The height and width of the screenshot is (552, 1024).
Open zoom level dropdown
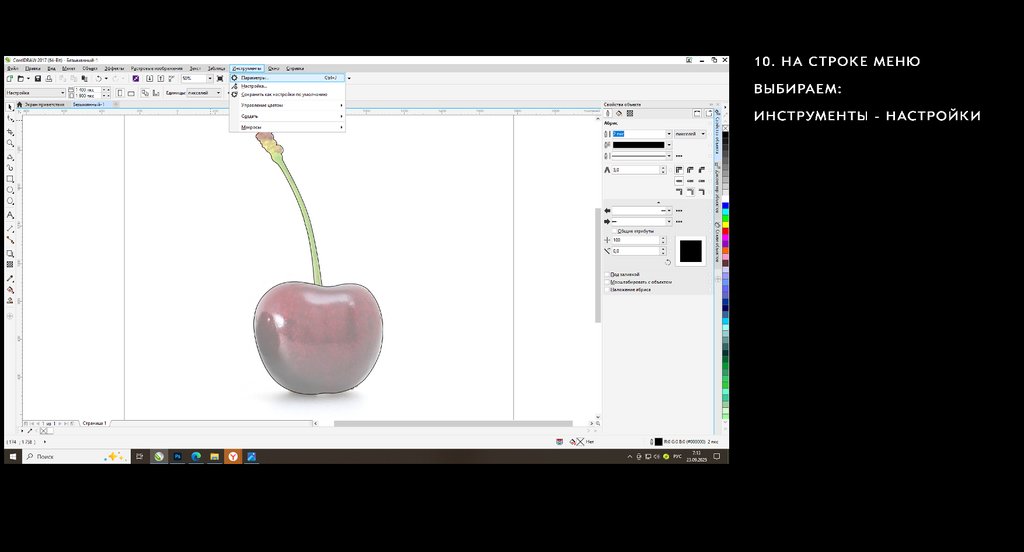[x=210, y=78]
